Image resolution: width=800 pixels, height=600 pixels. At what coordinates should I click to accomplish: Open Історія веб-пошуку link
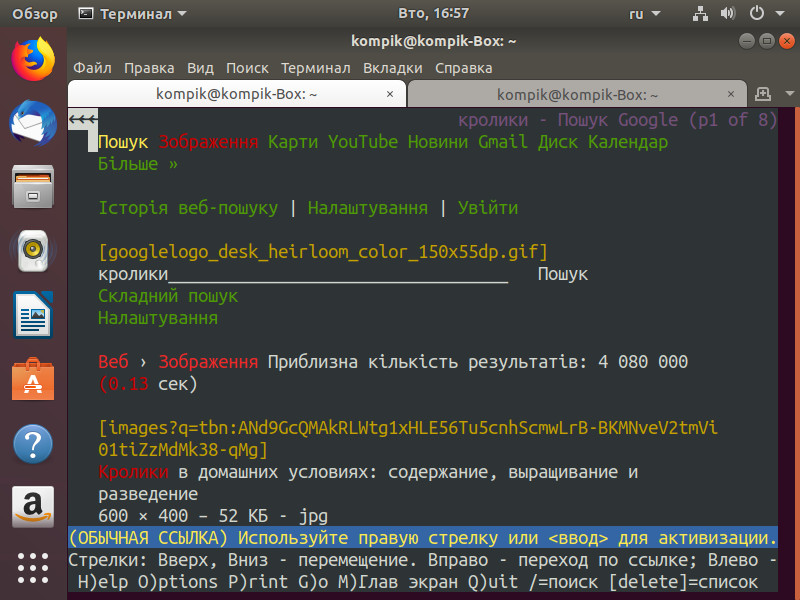coord(188,208)
